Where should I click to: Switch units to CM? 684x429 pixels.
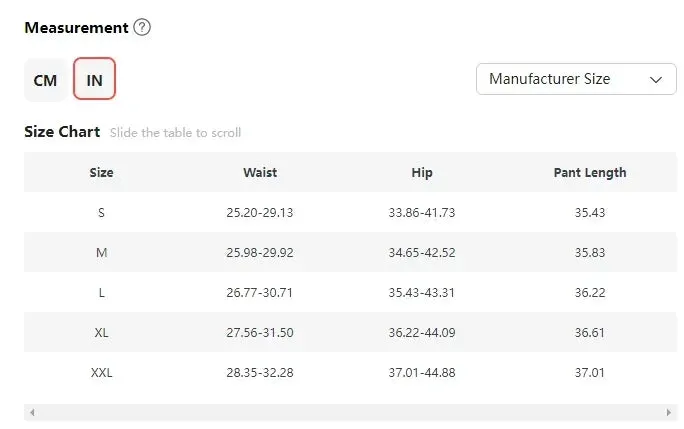click(45, 80)
